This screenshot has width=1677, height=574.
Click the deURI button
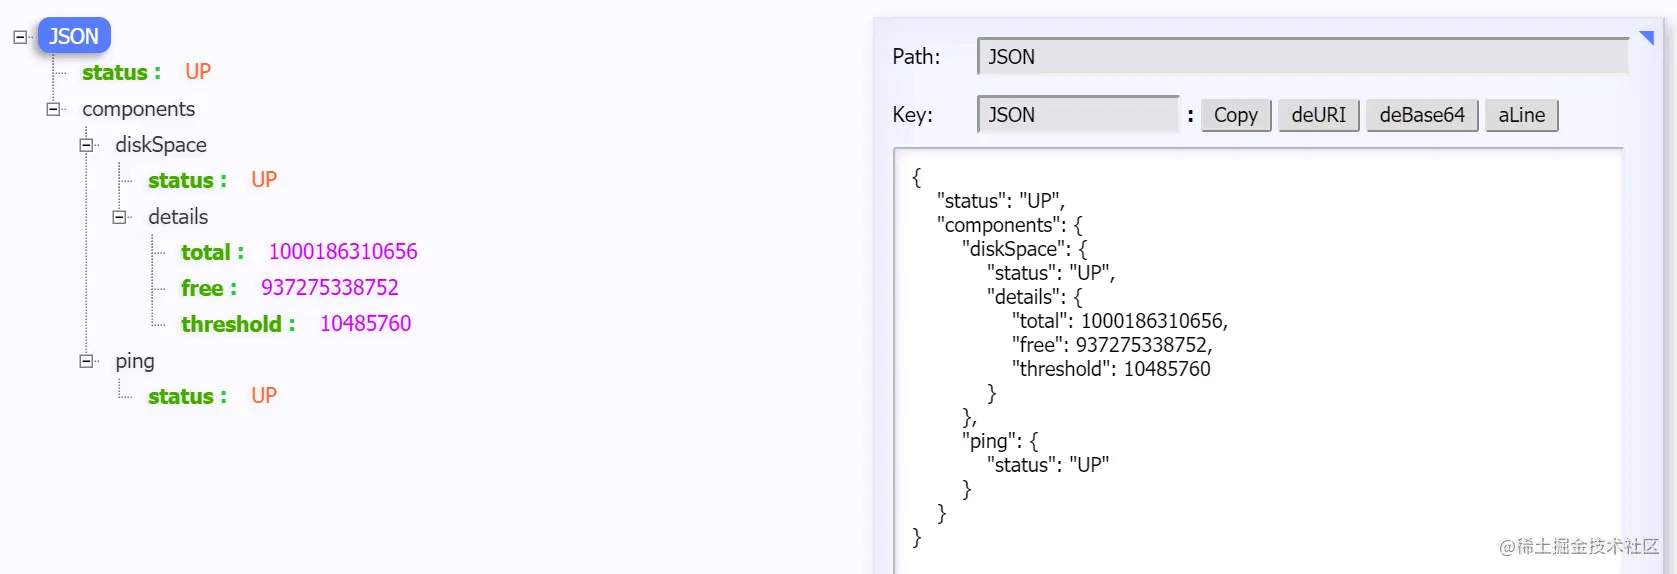tap(1318, 115)
